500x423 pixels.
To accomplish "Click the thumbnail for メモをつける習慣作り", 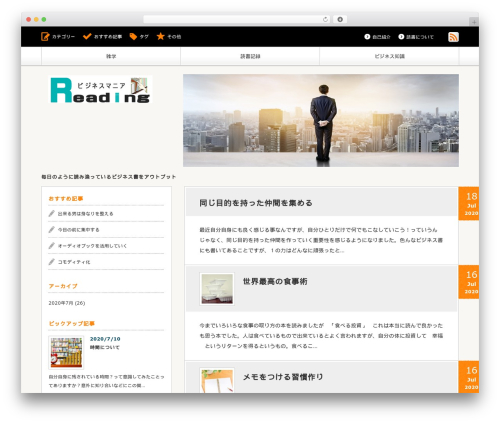I will [217, 380].
